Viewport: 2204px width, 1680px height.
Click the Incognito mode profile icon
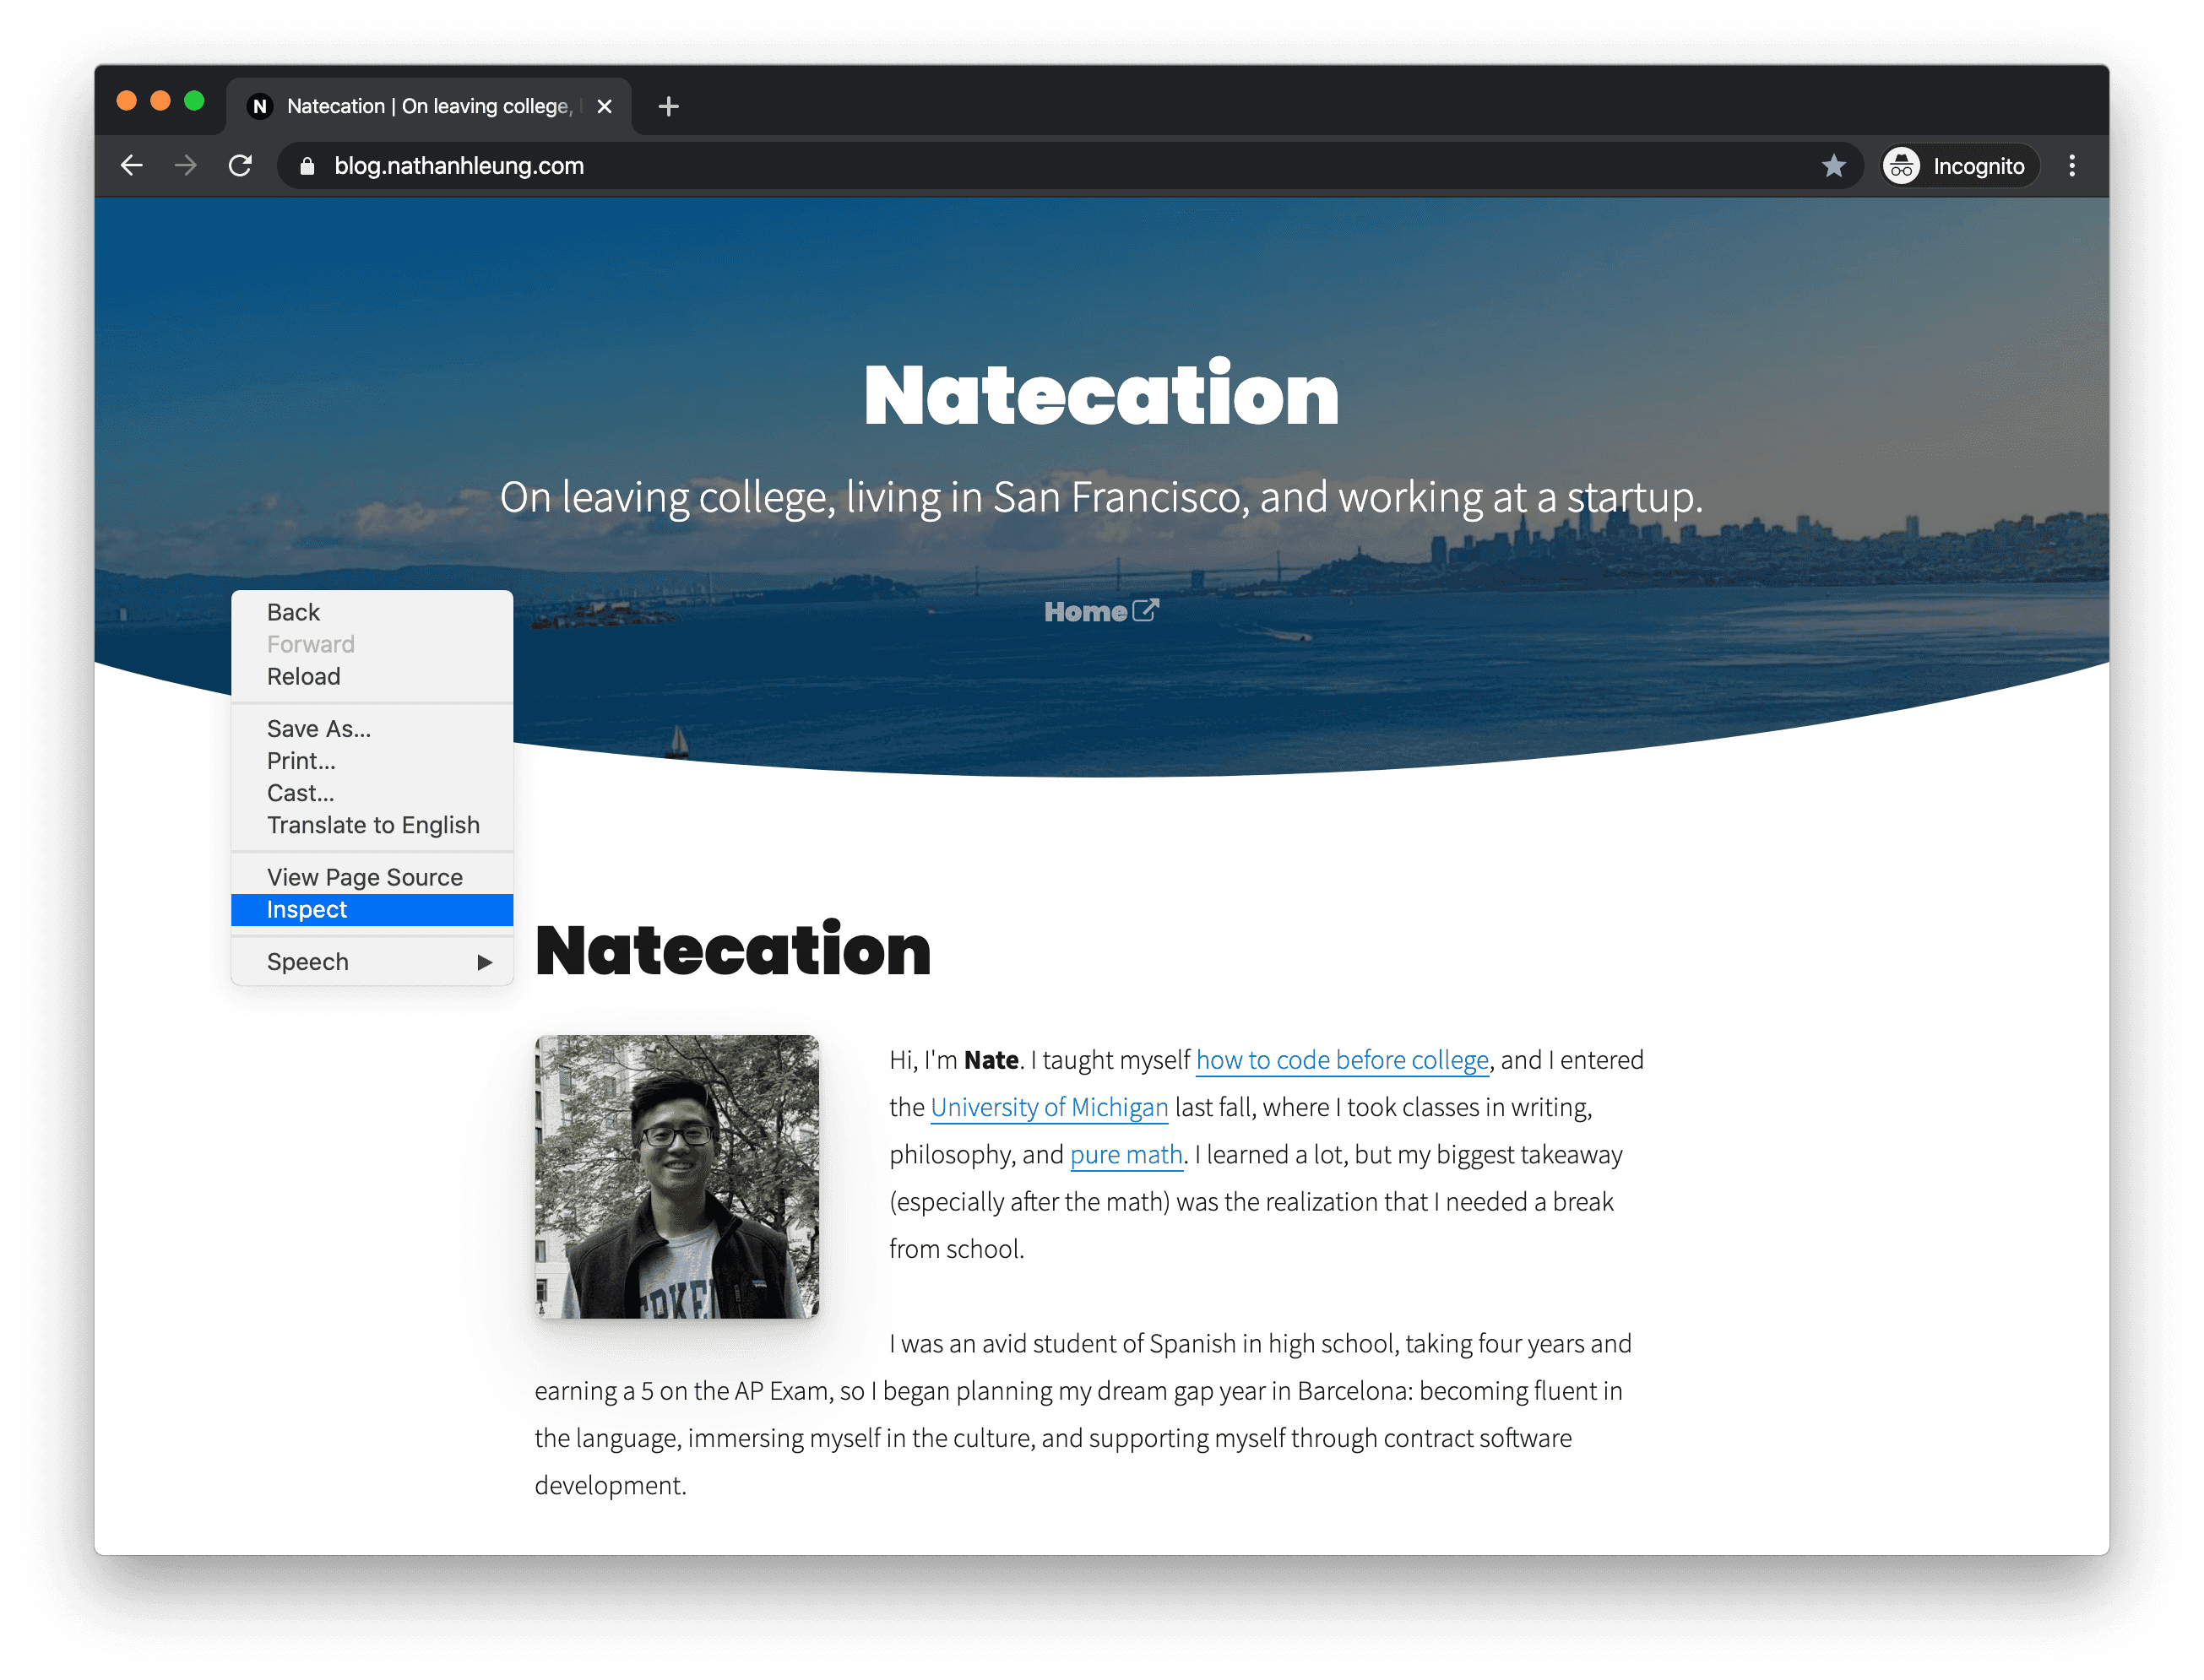pyautogui.click(x=1904, y=165)
